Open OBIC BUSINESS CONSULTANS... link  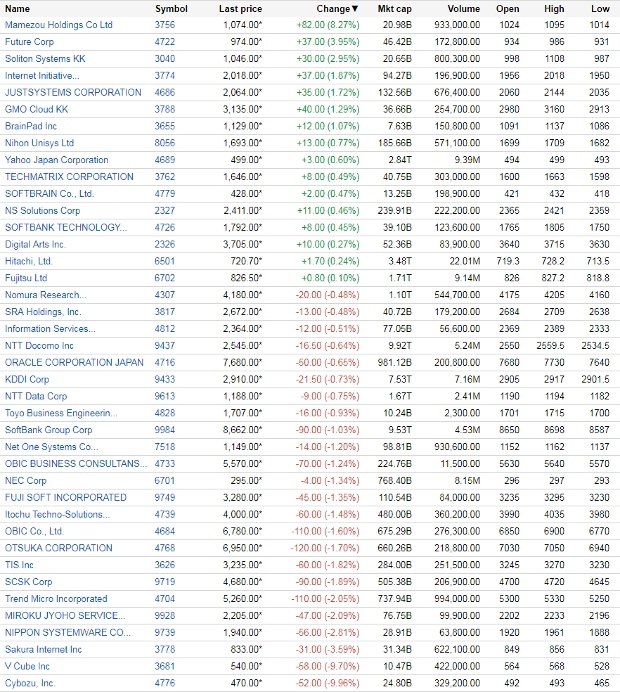tap(75, 464)
